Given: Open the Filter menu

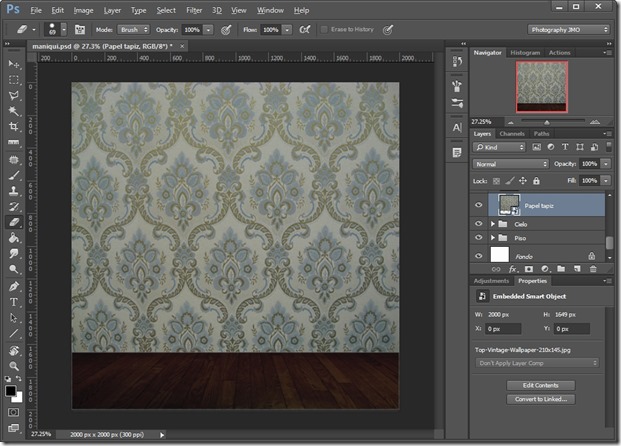Looking at the screenshot, I should (x=194, y=10).
